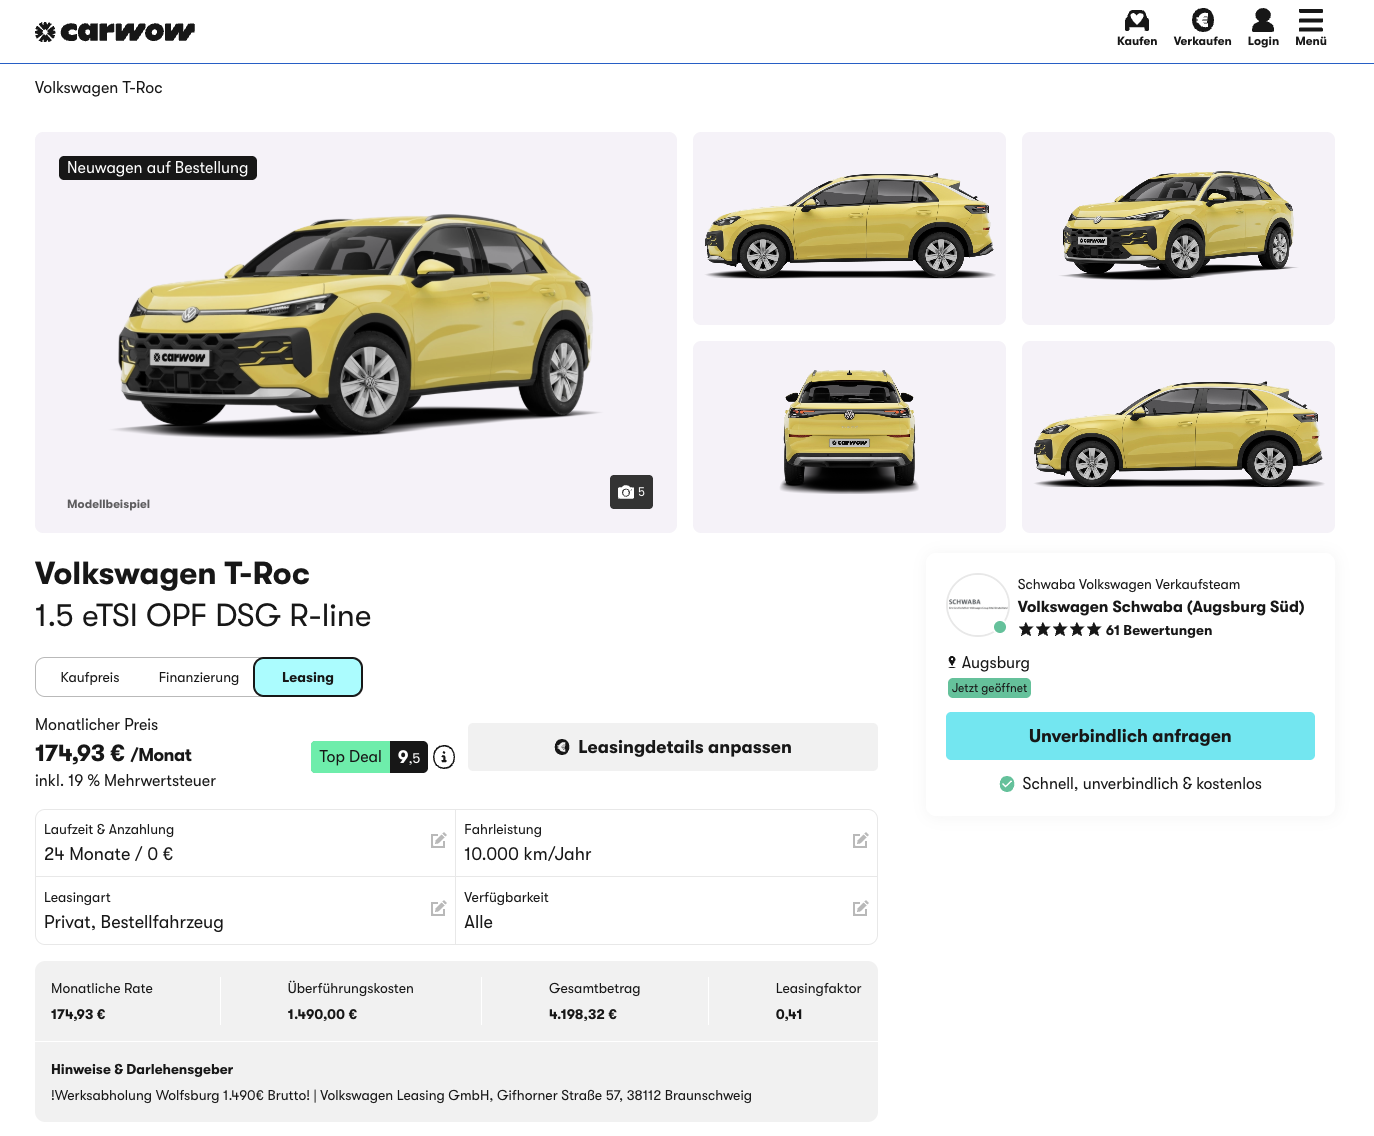Click the Modellbeispiel caption
This screenshot has width=1374, height=1136.
click(108, 504)
